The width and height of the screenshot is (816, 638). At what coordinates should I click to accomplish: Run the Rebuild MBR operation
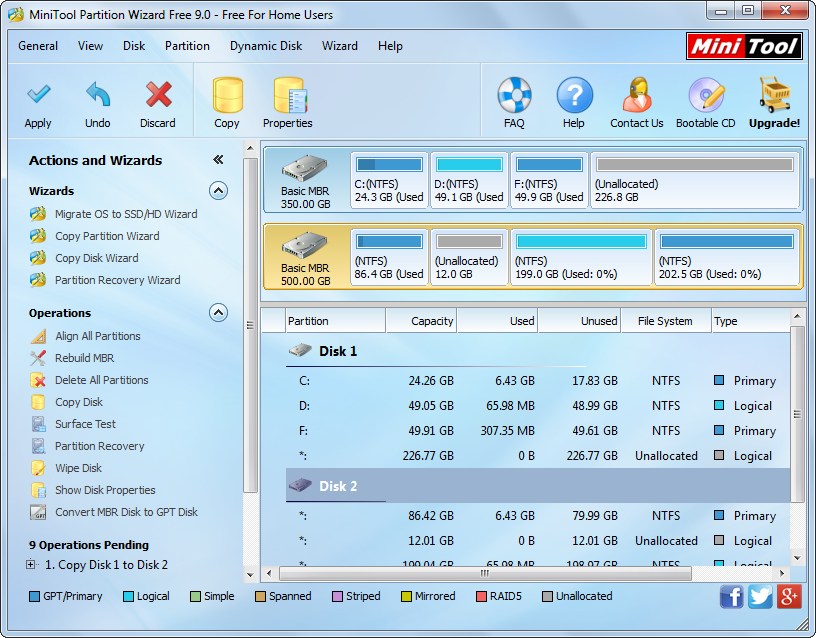pos(84,358)
